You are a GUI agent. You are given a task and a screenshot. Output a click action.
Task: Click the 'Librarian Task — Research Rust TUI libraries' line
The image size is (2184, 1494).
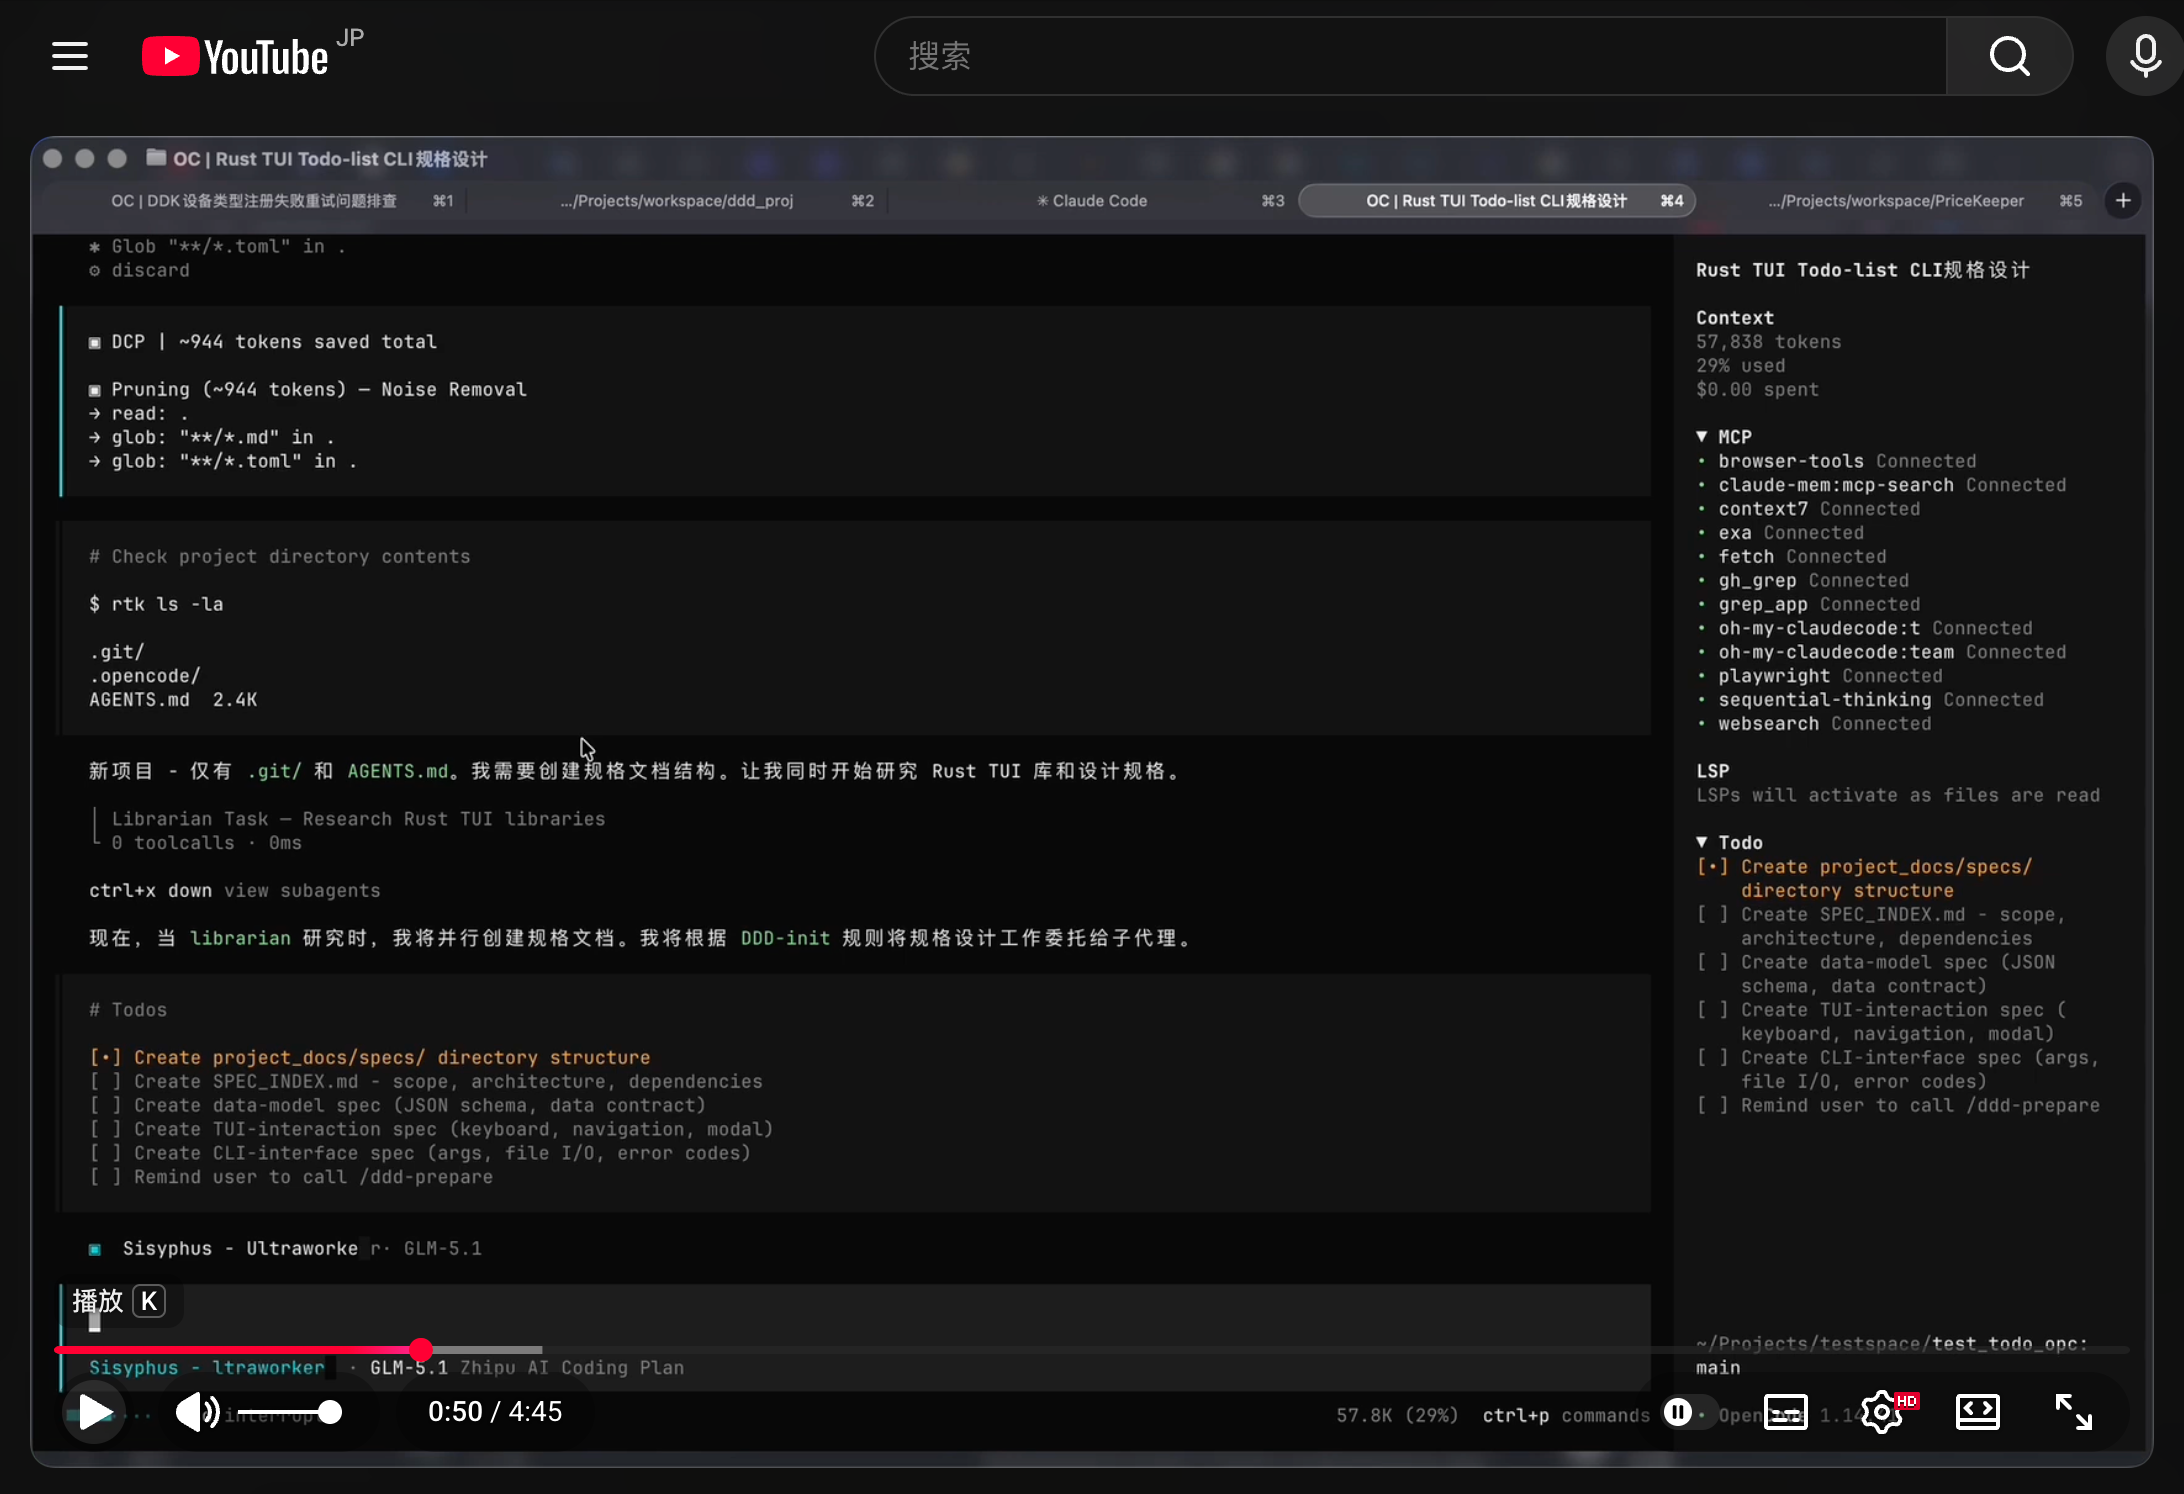(x=358, y=819)
